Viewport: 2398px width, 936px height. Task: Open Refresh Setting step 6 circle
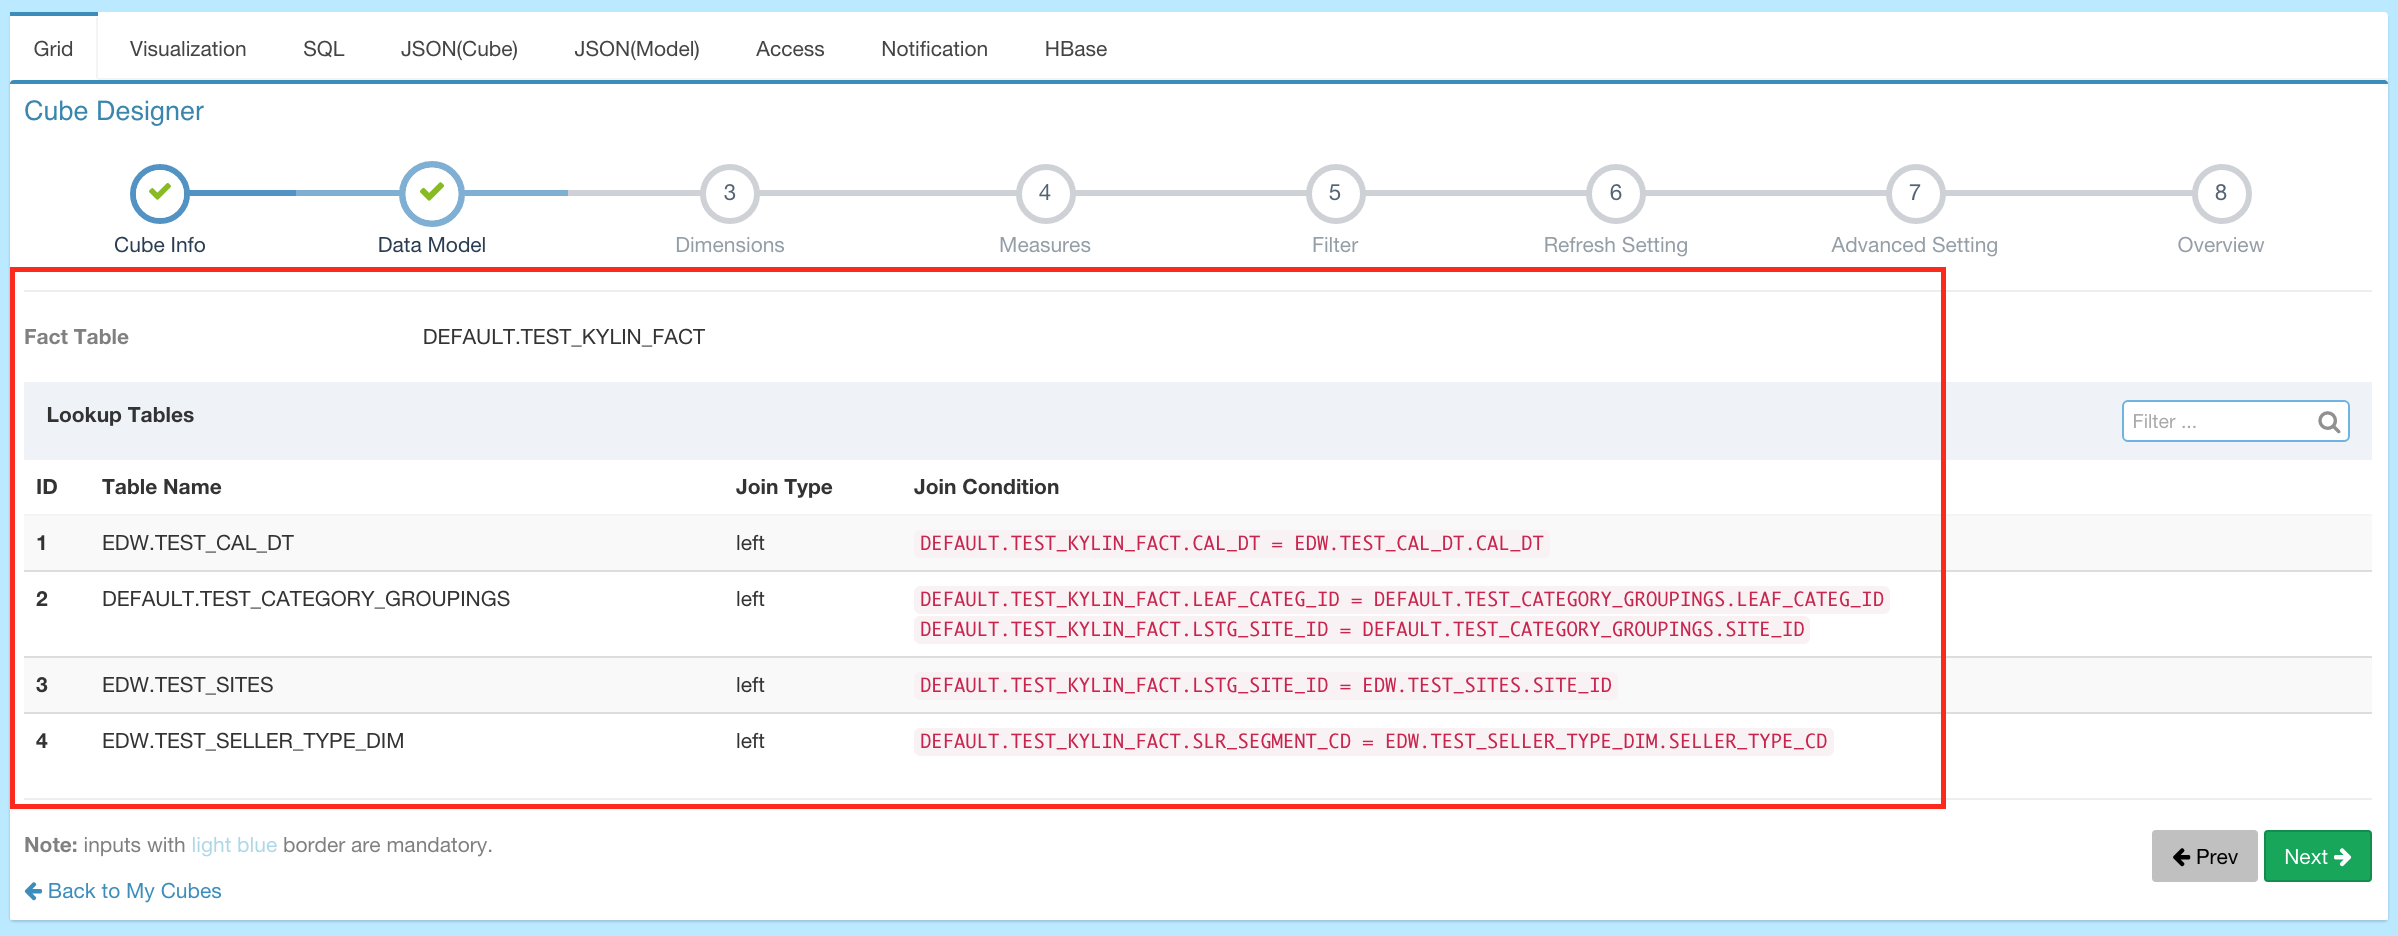(x=1615, y=193)
